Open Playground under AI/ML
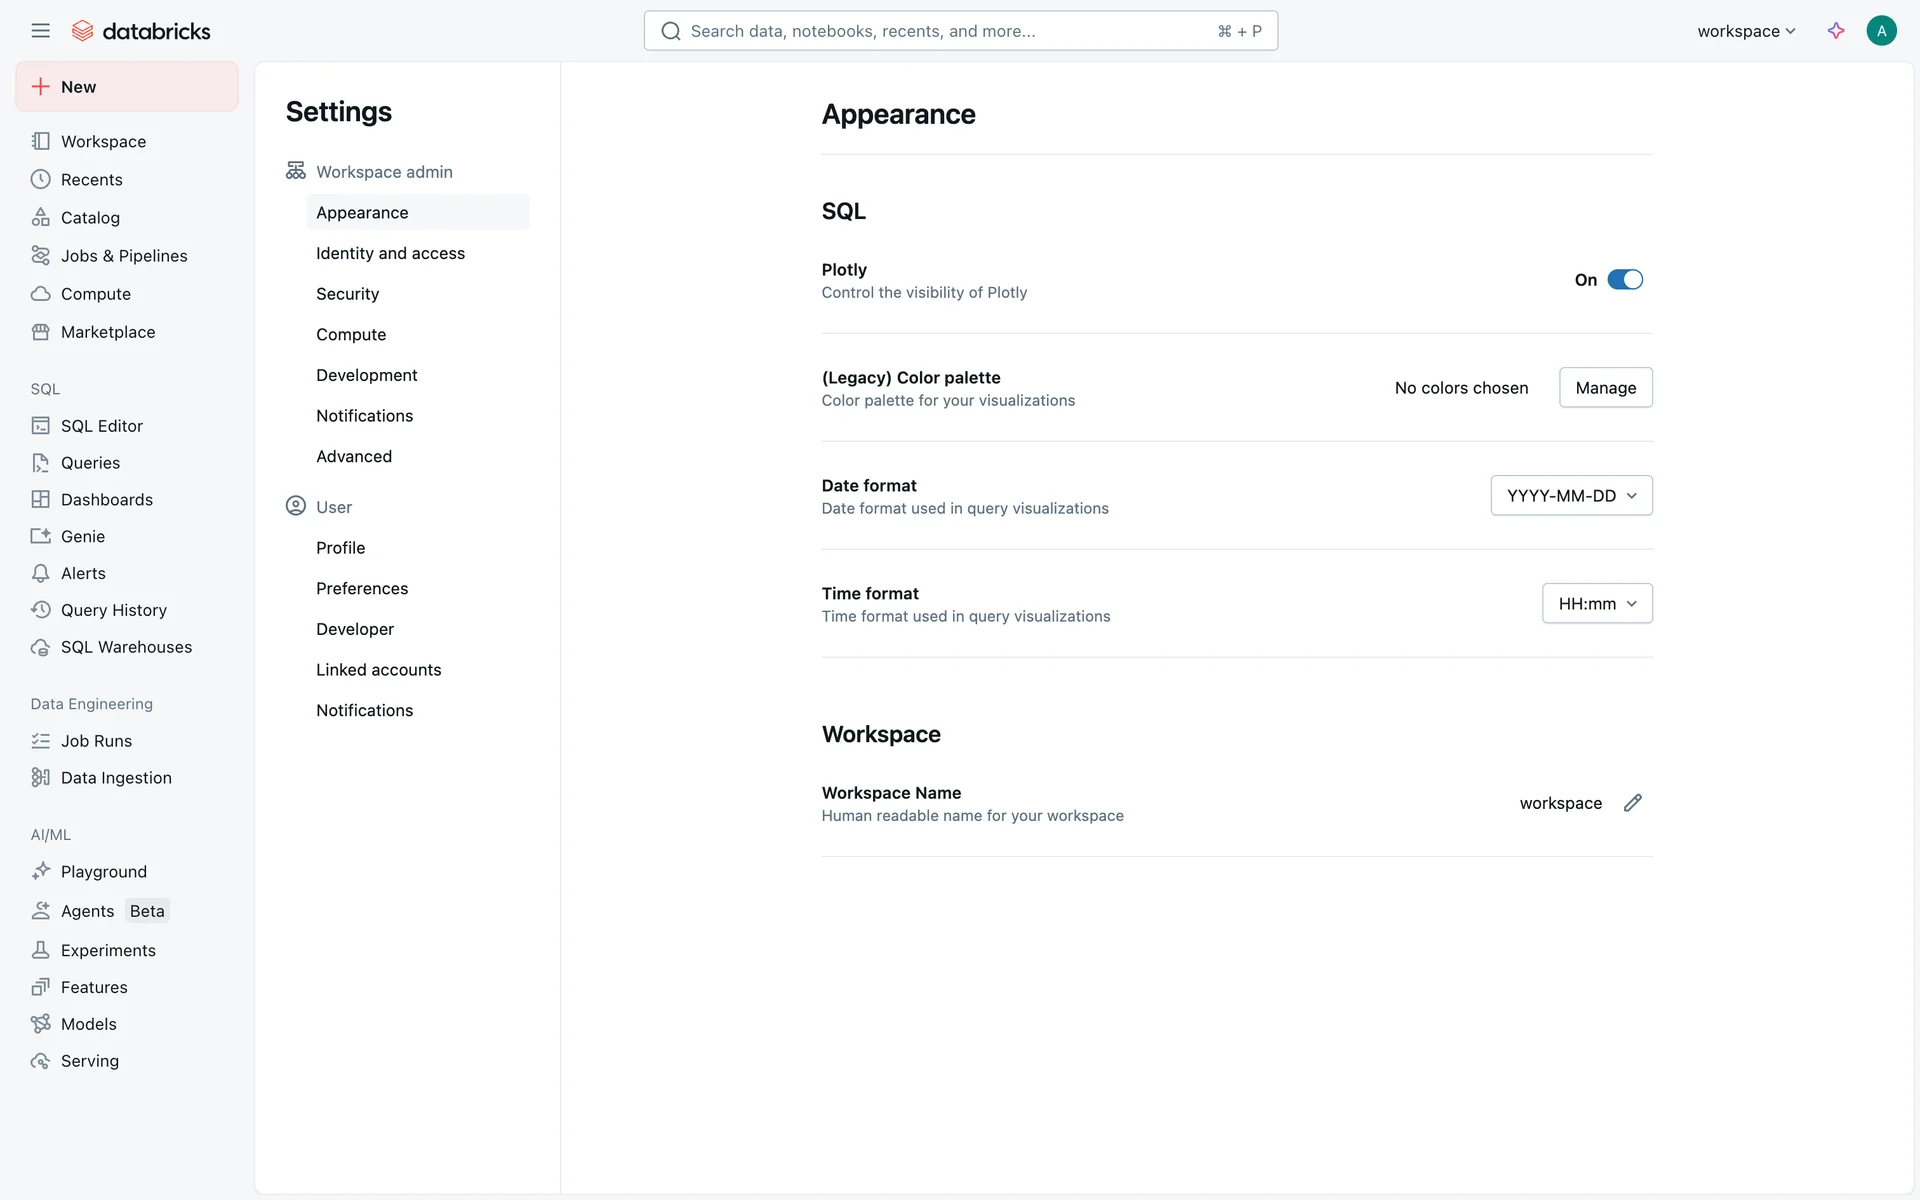1920x1200 pixels. click(x=104, y=872)
